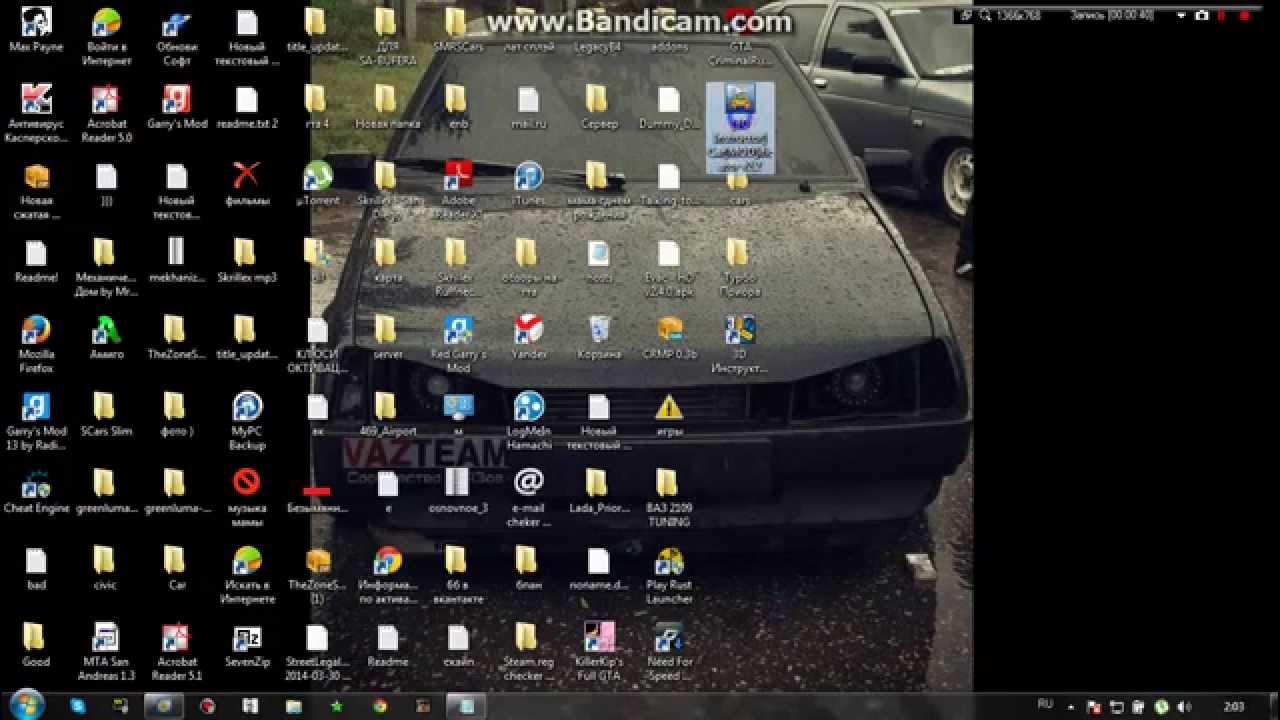Open the музыка мамы item

[247, 498]
